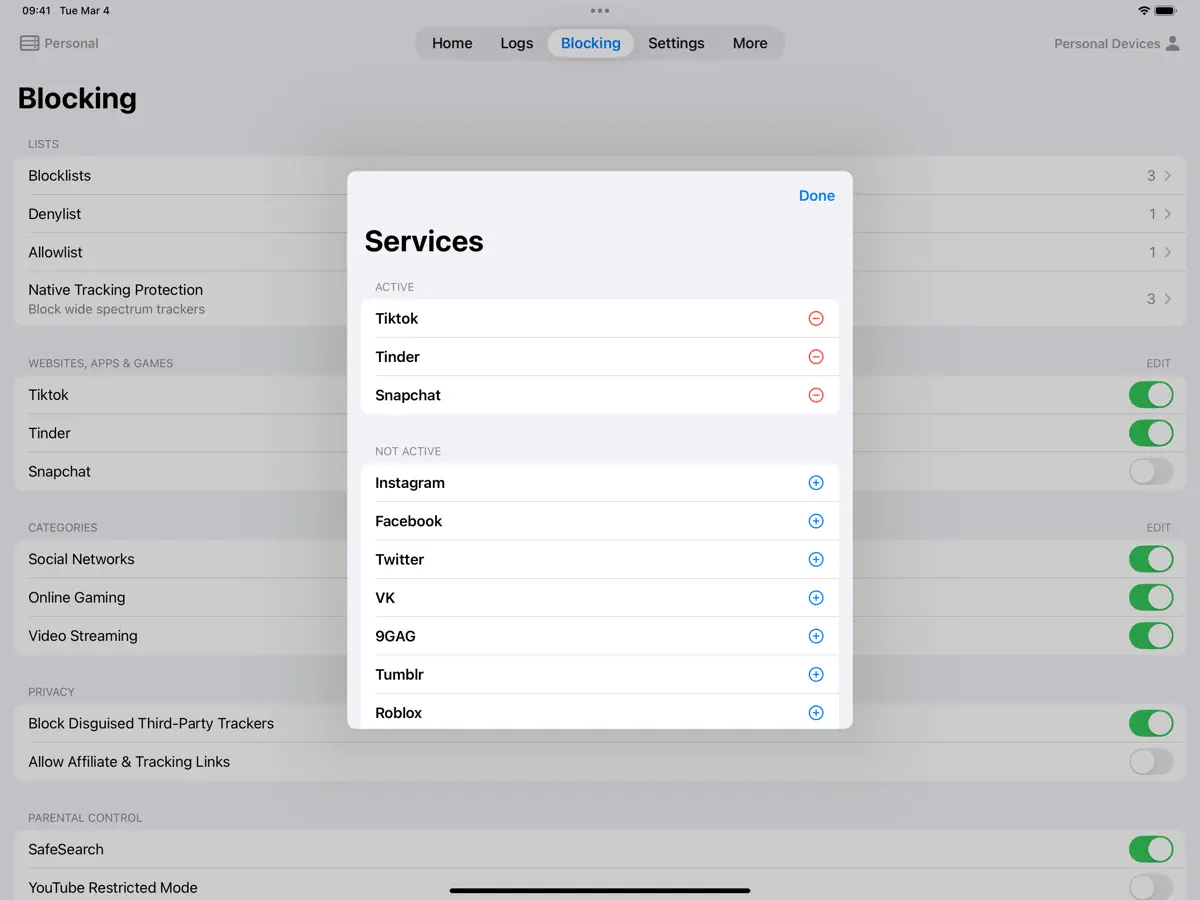
Task: Open the Personal profile label
Action: click(x=72, y=44)
